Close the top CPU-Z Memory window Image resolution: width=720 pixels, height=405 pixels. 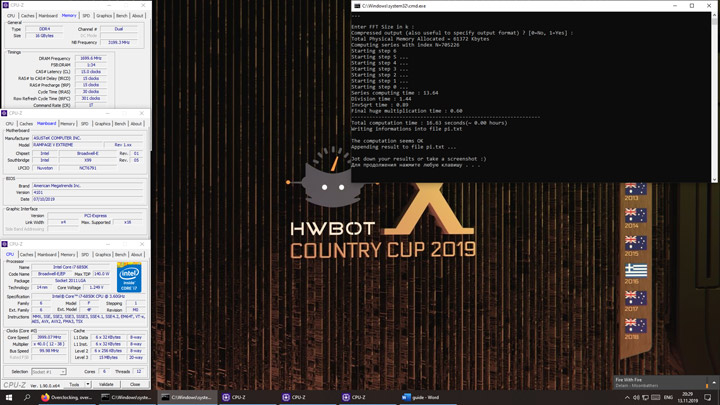click(x=143, y=5)
